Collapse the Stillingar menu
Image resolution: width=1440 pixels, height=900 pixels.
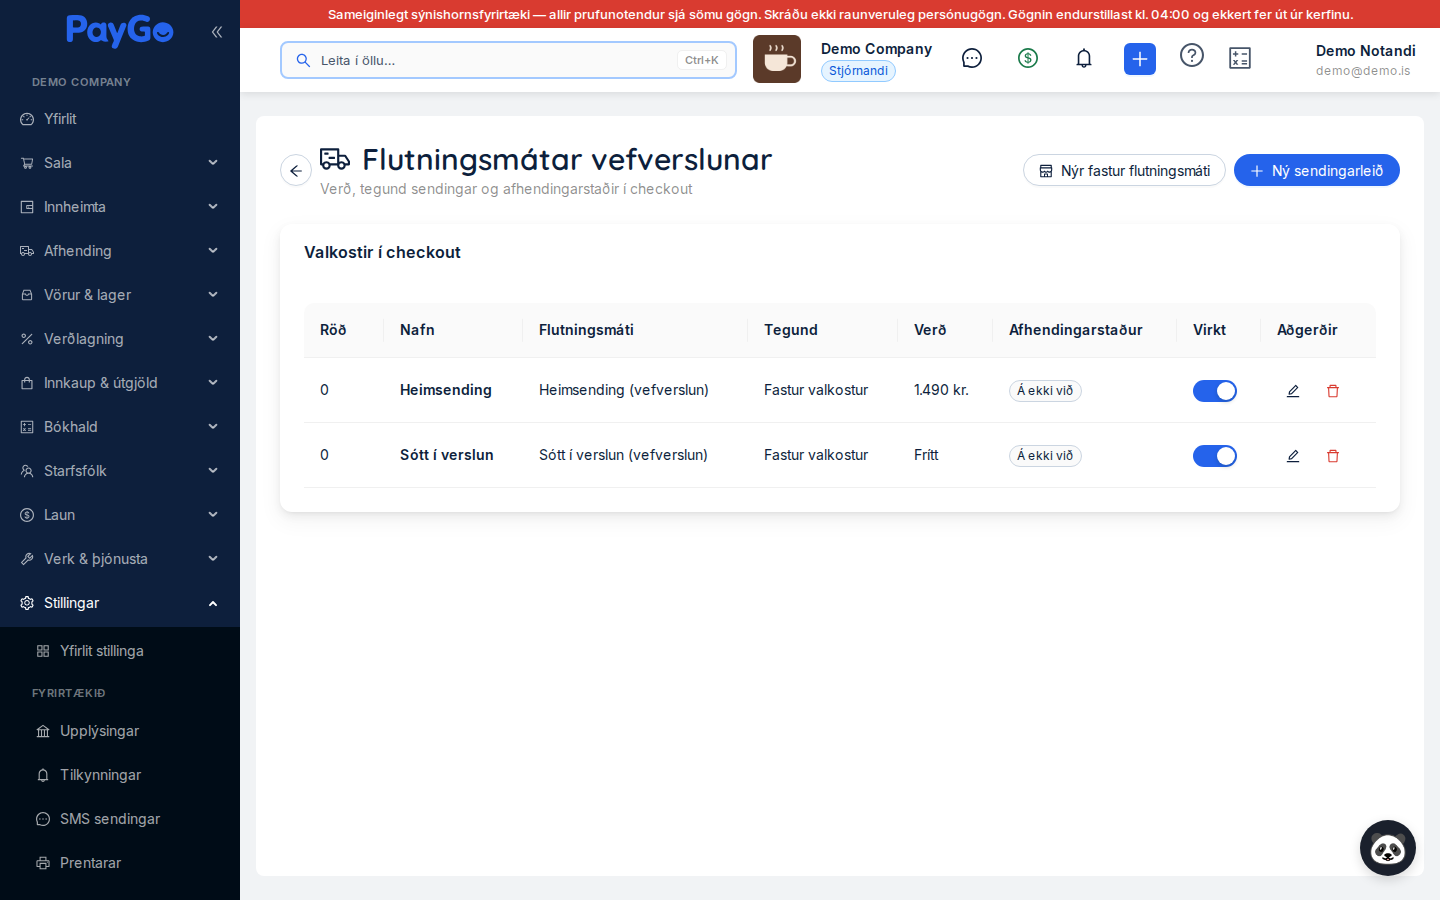coord(120,603)
